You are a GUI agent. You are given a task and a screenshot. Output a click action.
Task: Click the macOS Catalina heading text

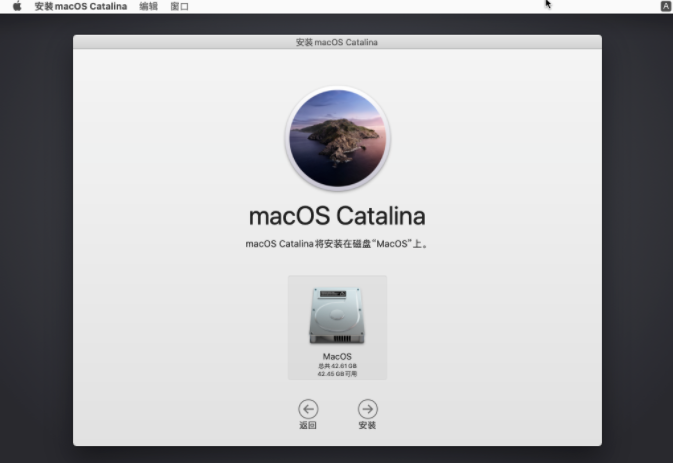(x=337, y=216)
